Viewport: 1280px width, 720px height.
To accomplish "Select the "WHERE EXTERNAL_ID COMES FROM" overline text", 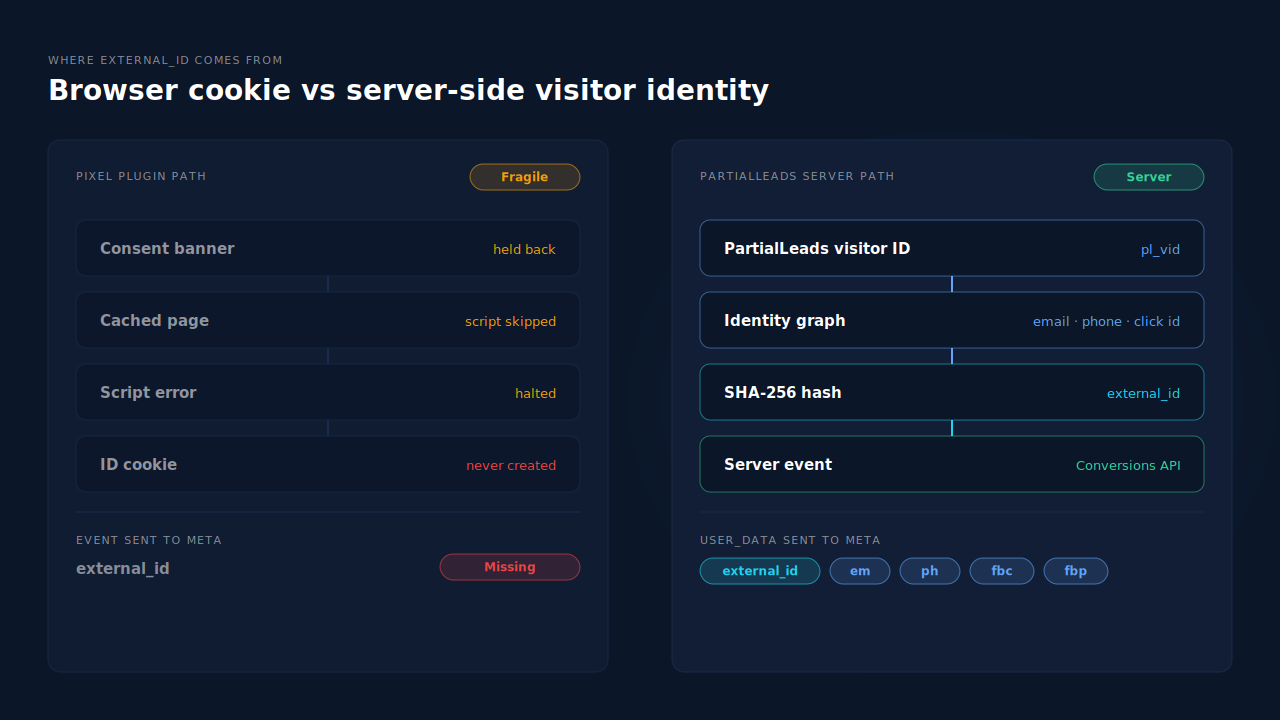I will [165, 61].
